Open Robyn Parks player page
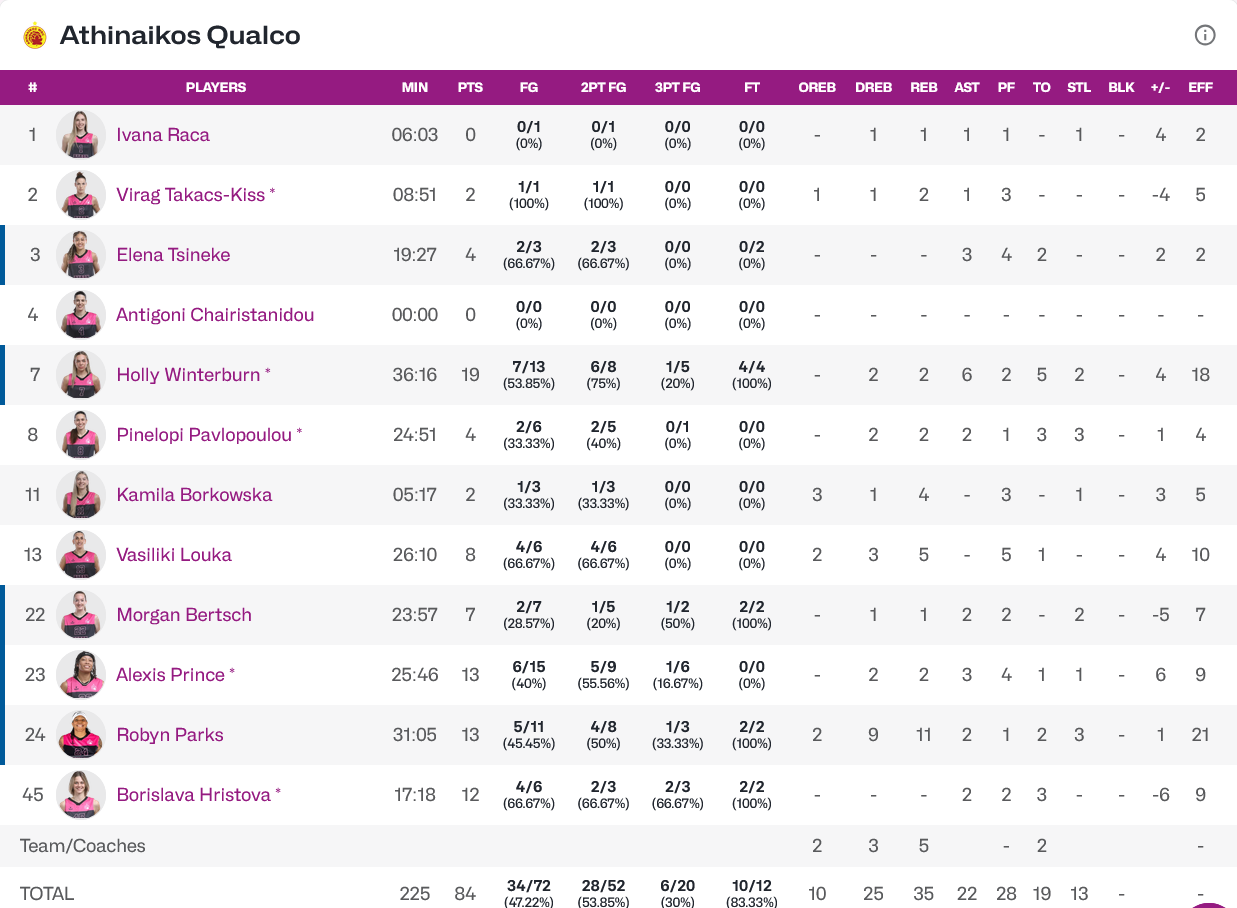The width and height of the screenshot is (1237, 908). [170, 735]
